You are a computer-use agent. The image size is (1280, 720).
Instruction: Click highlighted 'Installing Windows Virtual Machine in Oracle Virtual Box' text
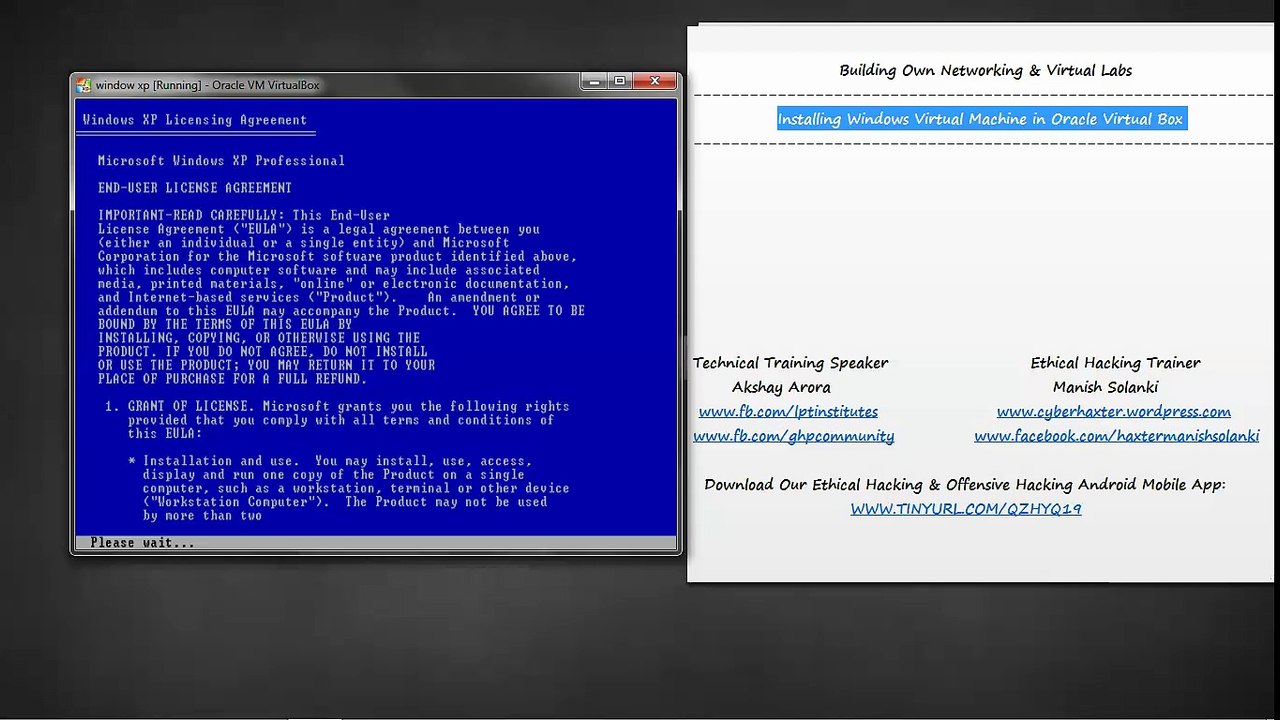(x=981, y=119)
